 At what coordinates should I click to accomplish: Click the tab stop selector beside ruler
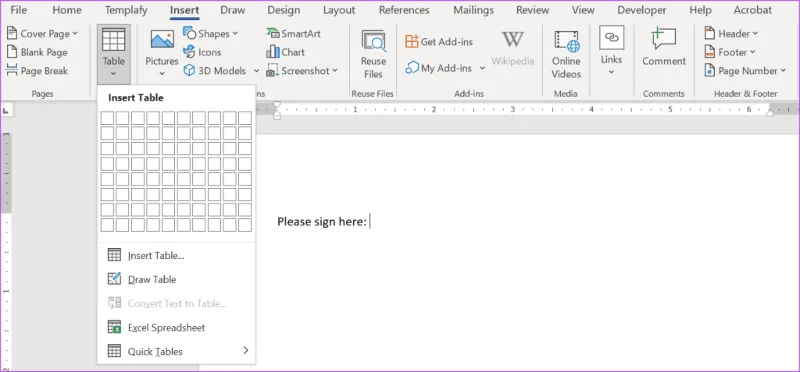click(6, 110)
